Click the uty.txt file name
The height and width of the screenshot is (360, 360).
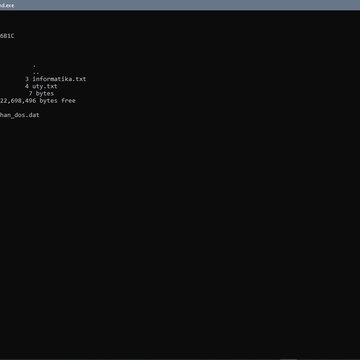pos(45,86)
